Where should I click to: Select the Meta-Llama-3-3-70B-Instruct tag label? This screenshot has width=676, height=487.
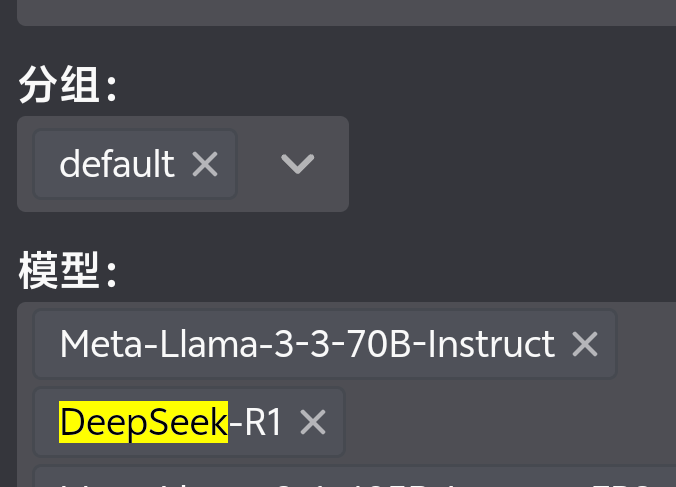[x=307, y=344]
